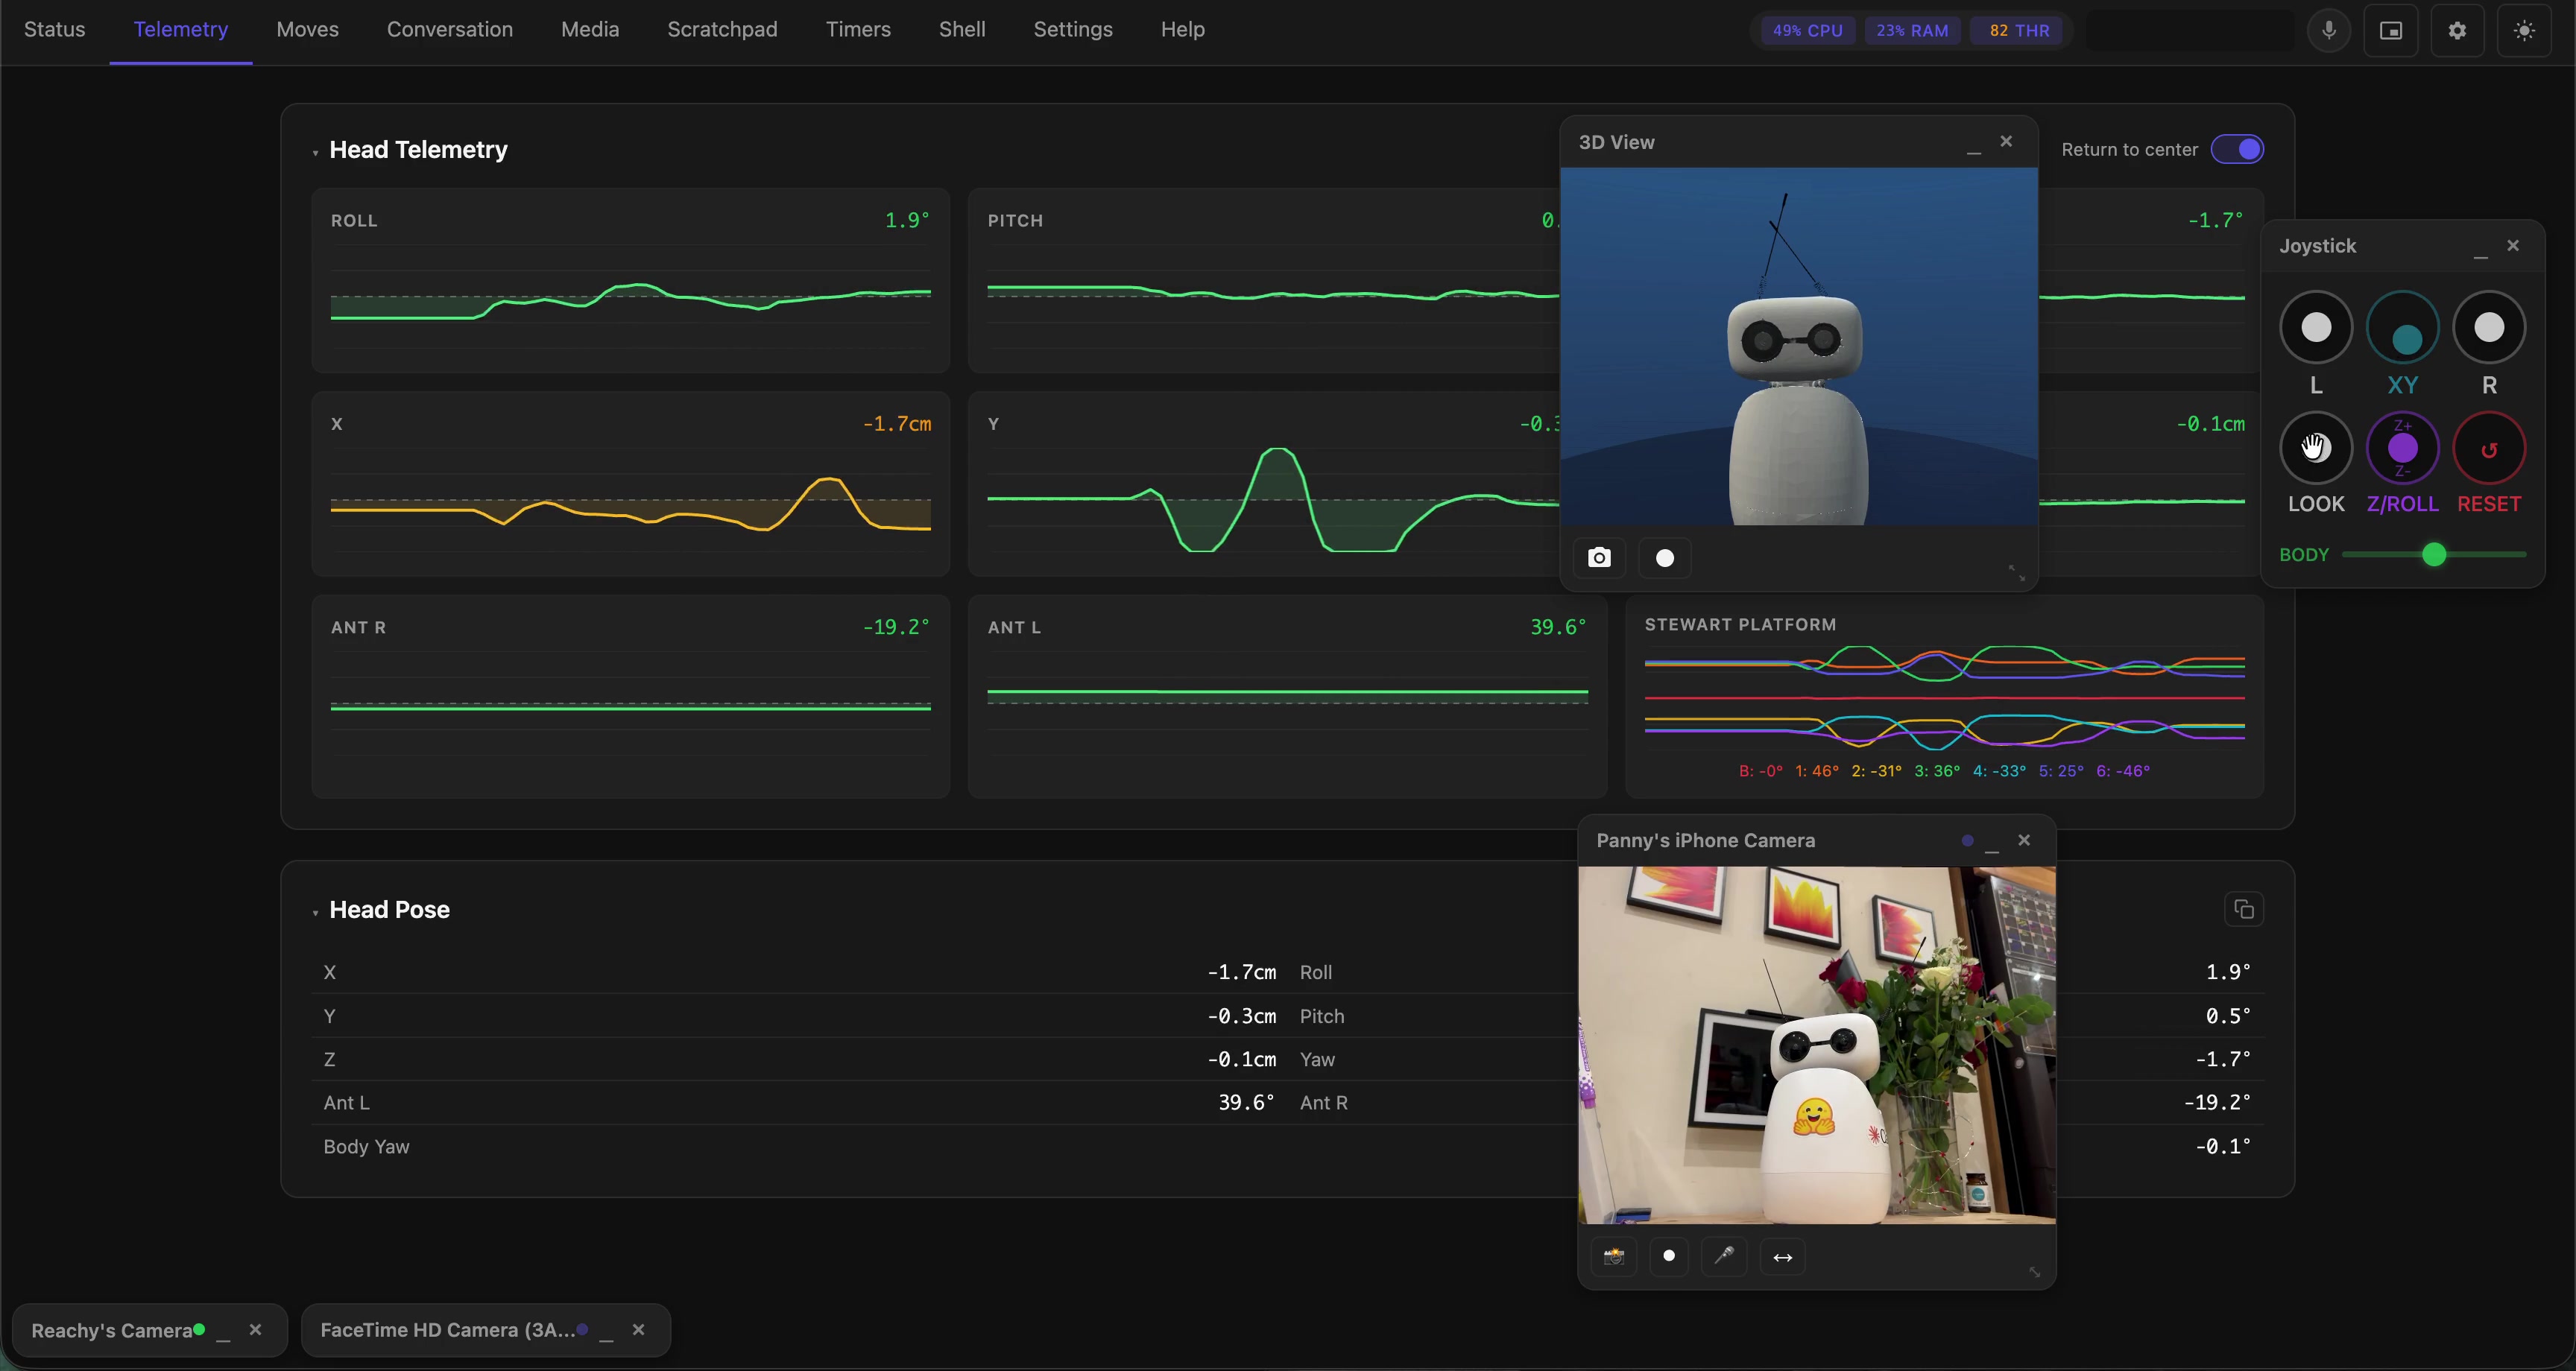The height and width of the screenshot is (1371, 2576).
Task: Click the Ant L value 39.6° in Head Pose
Action: pyautogui.click(x=1246, y=1102)
